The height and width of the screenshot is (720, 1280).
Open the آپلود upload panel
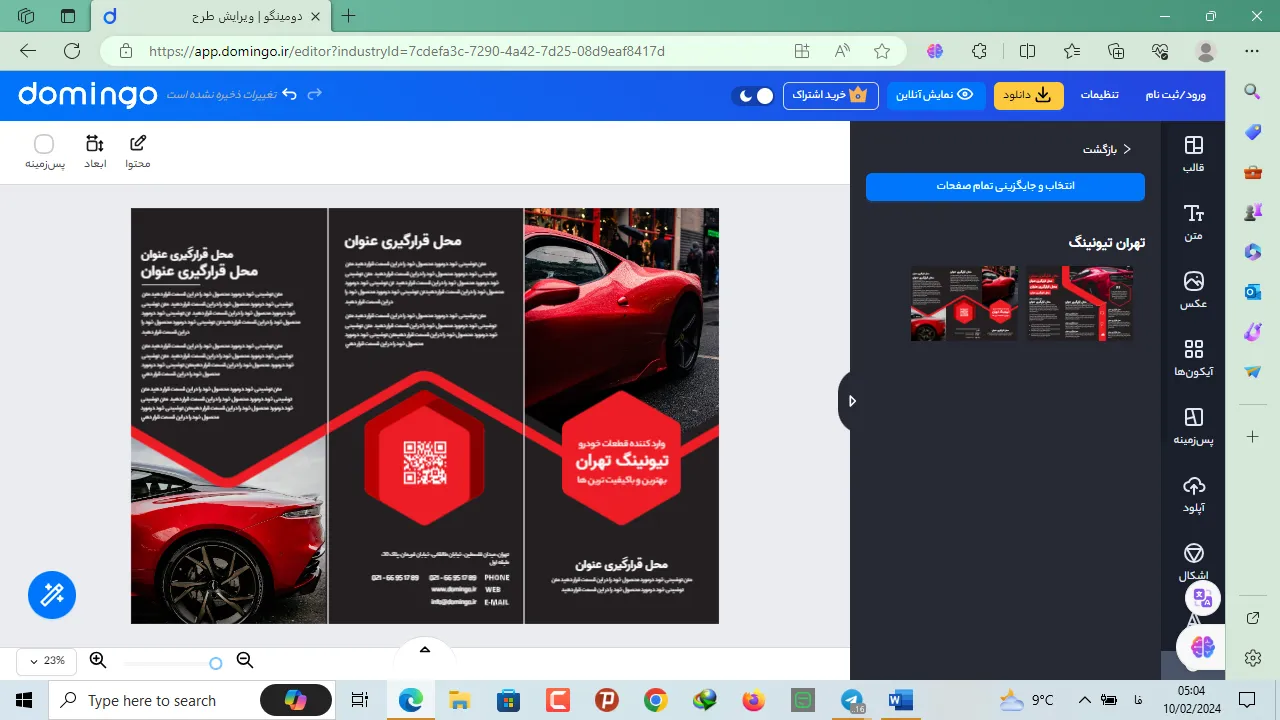[1193, 494]
